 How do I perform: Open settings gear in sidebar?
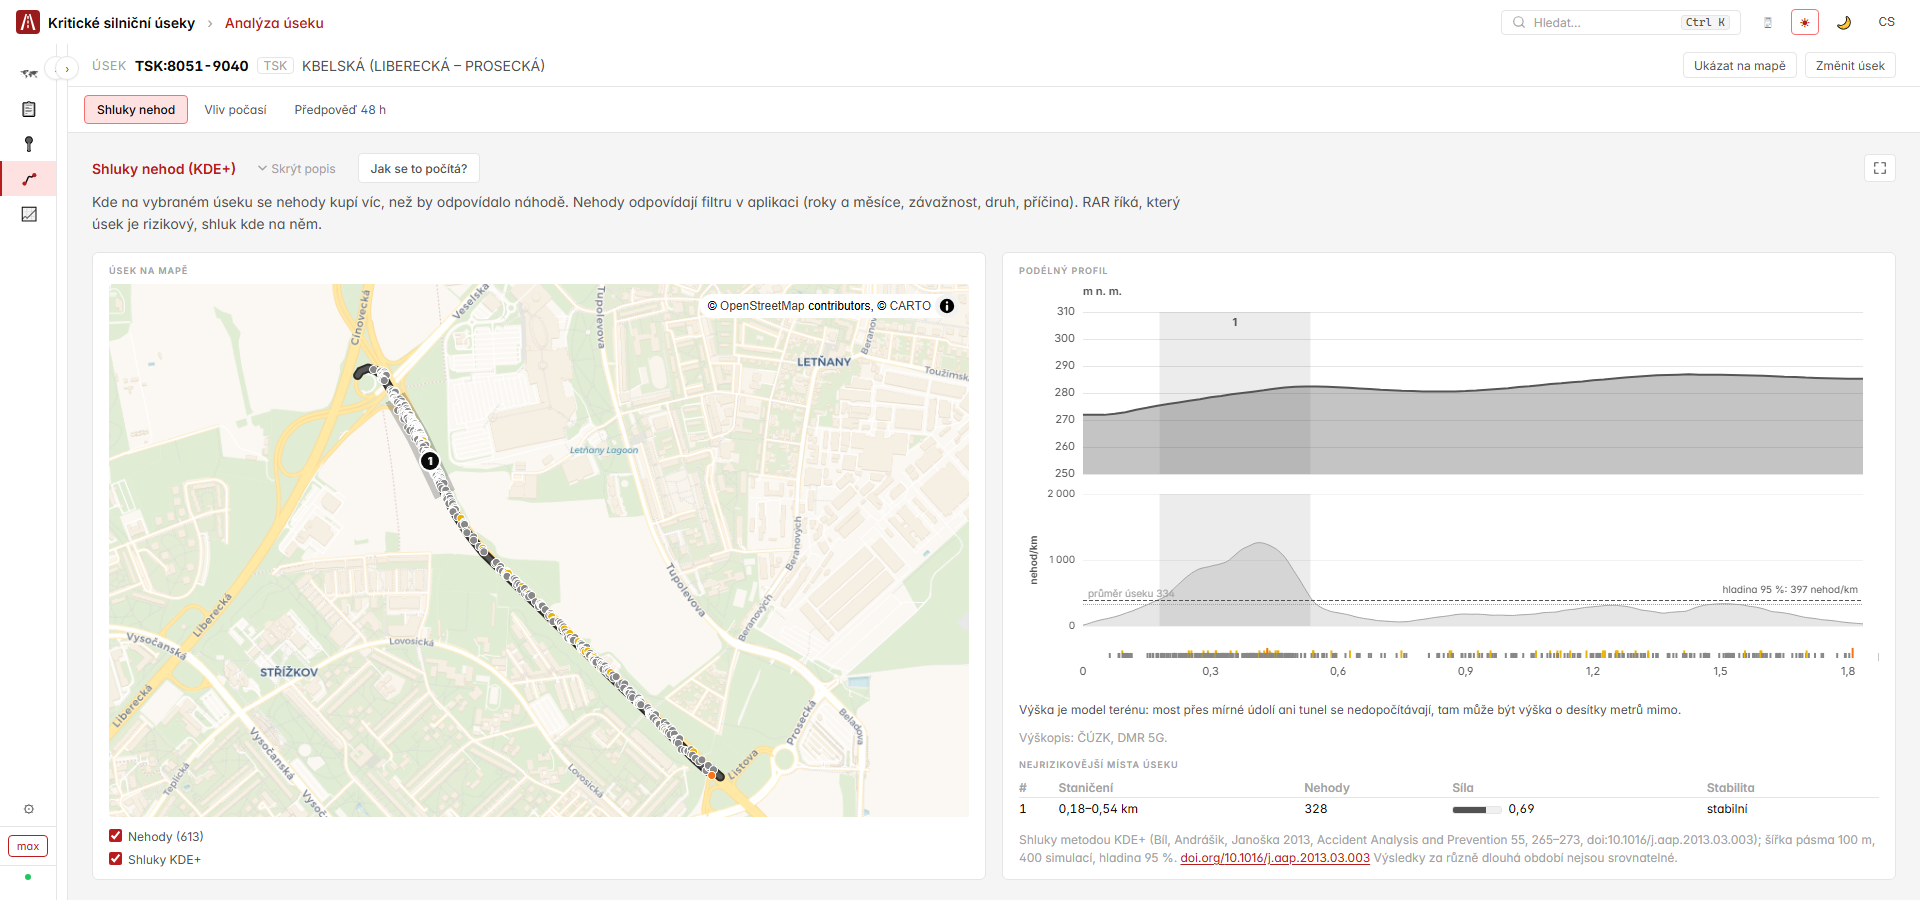pos(29,809)
